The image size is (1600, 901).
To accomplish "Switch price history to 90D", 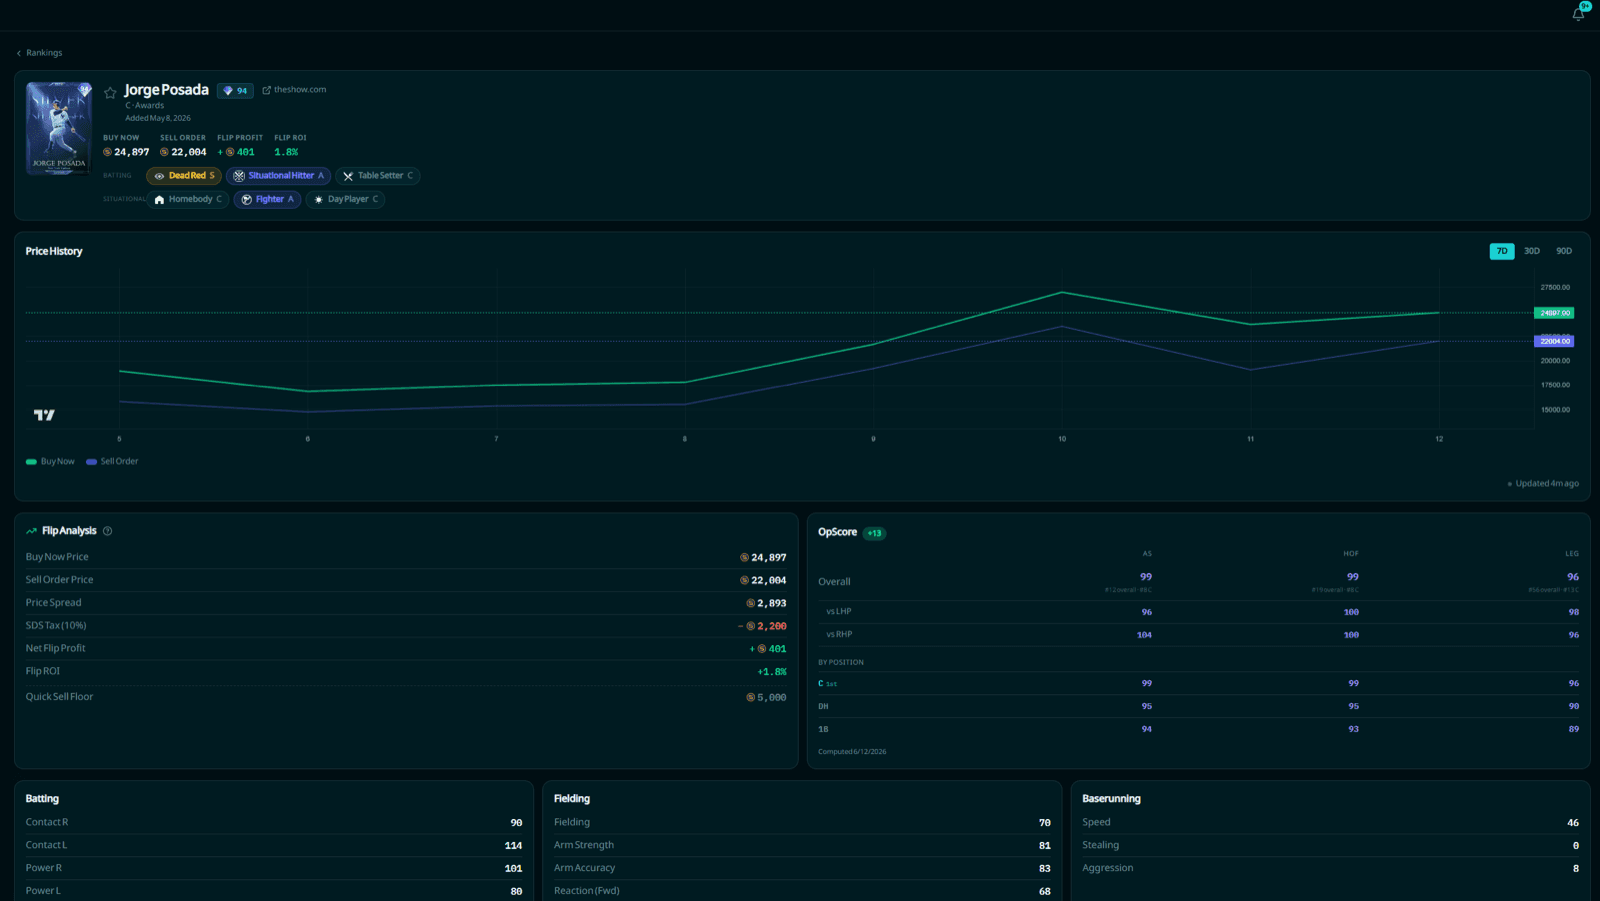I will coord(1564,251).
